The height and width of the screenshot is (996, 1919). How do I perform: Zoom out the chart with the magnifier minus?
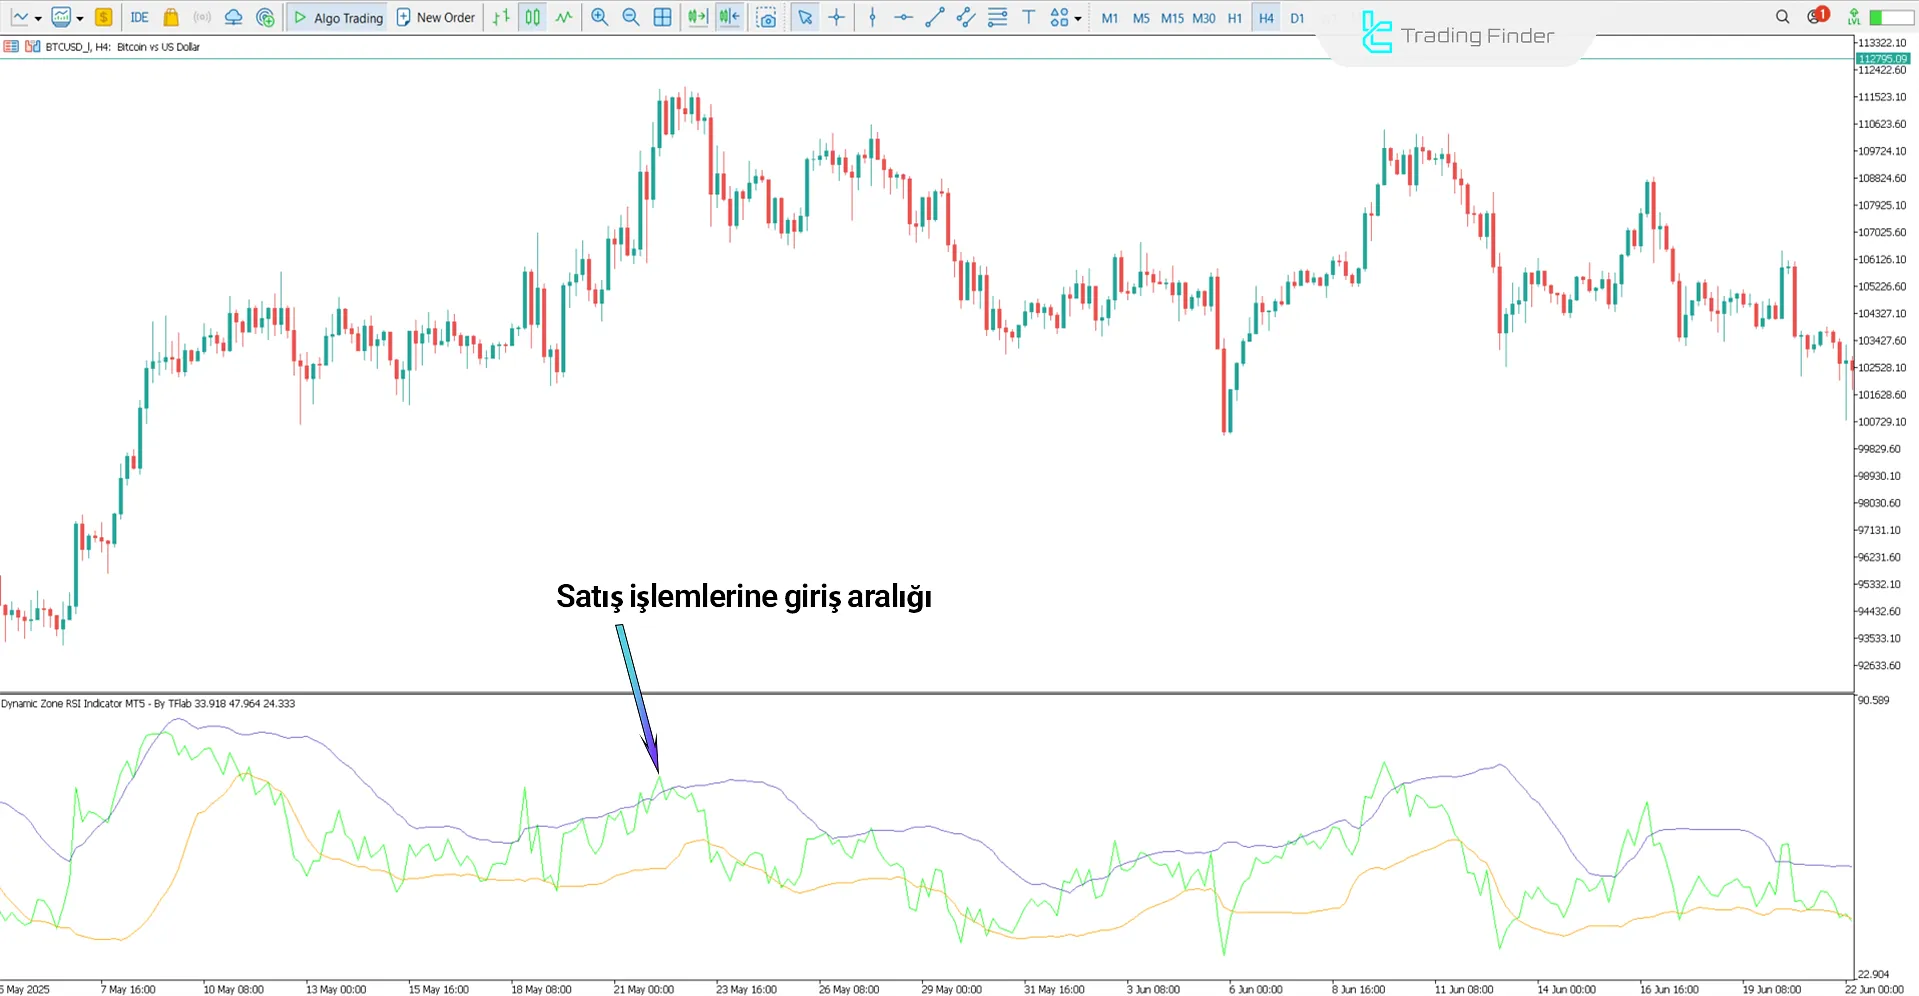point(630,17)
